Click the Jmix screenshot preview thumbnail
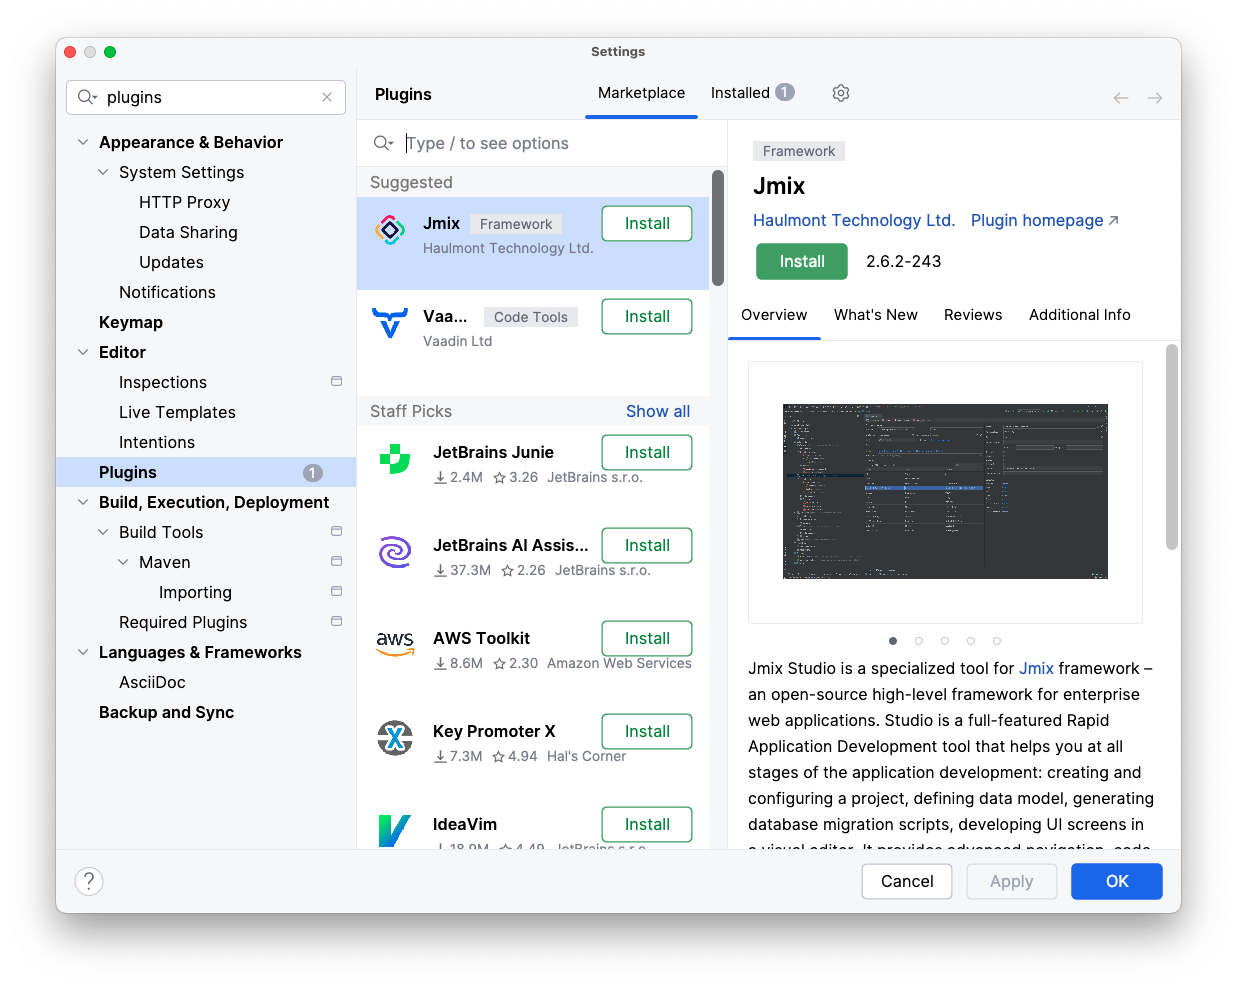The width and height of the screenshot is (1237, 987). [x=945, y=492]
